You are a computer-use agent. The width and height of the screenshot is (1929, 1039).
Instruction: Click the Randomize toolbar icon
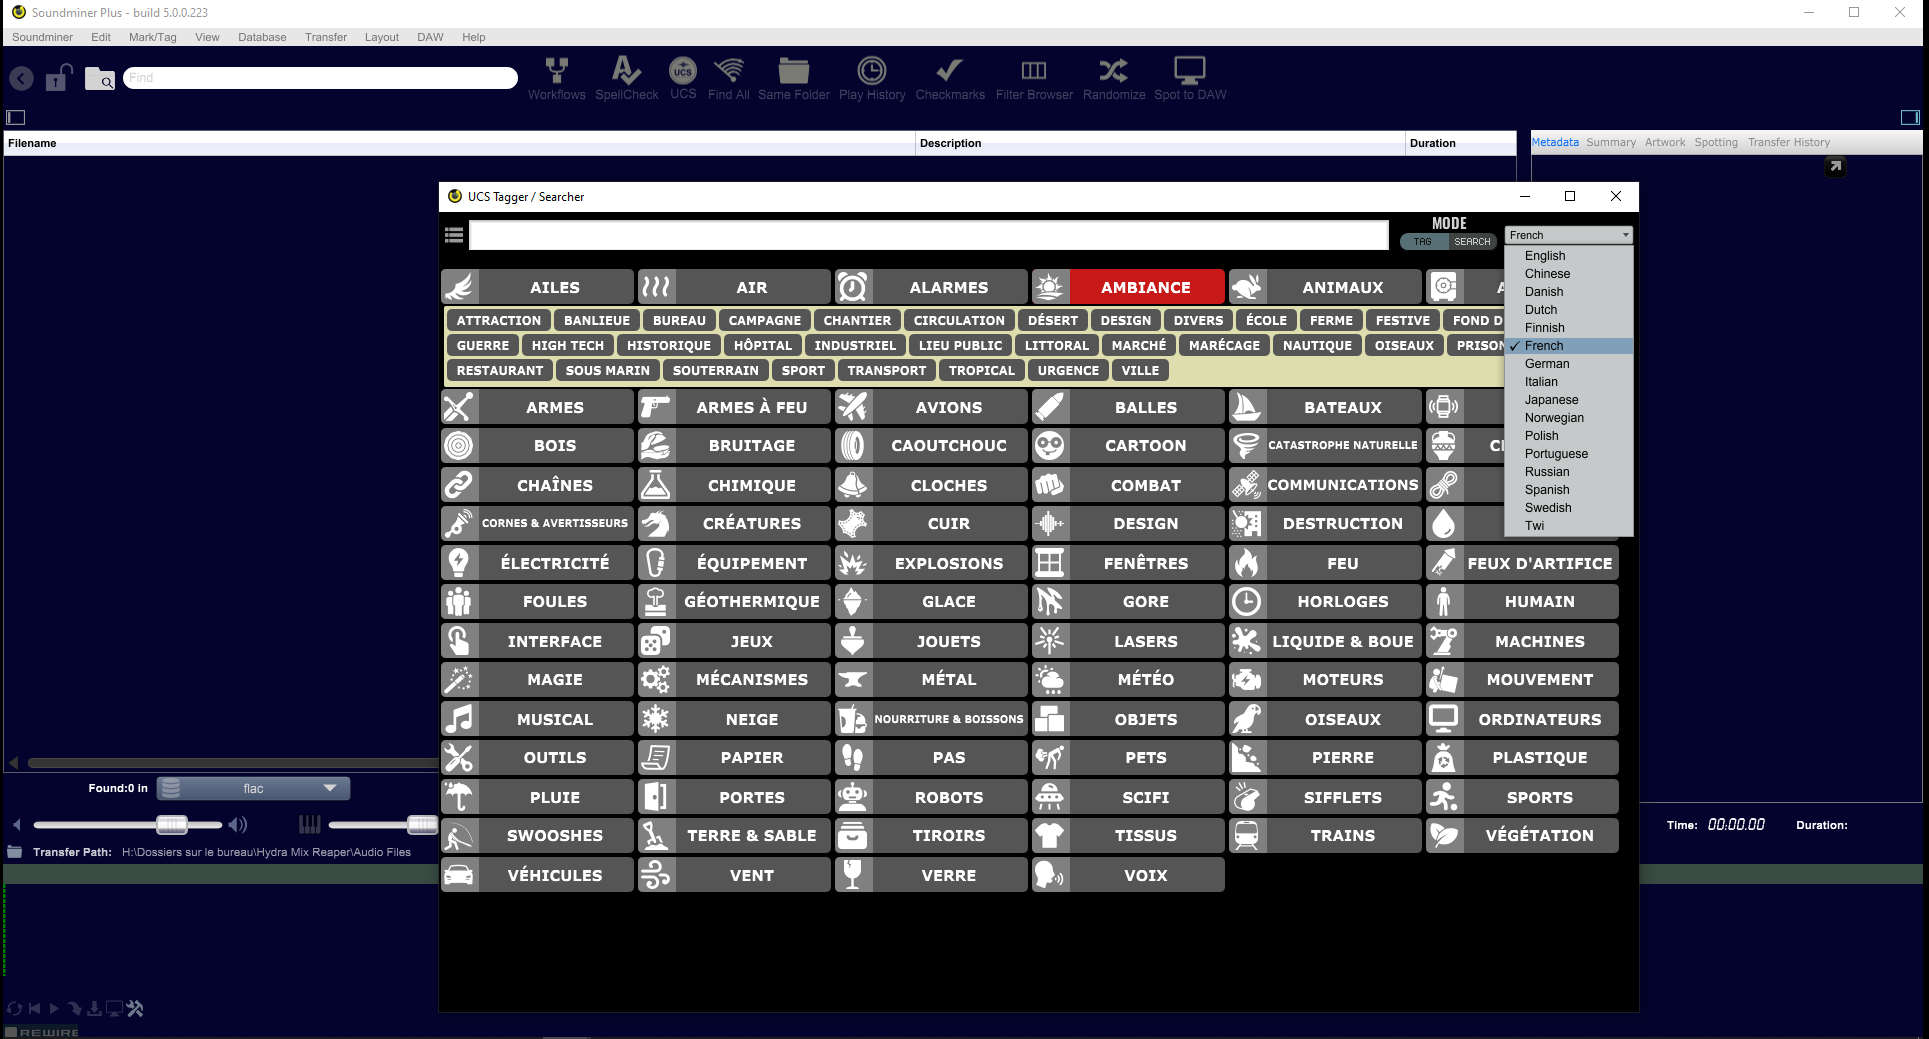[x=1114, y=78]
